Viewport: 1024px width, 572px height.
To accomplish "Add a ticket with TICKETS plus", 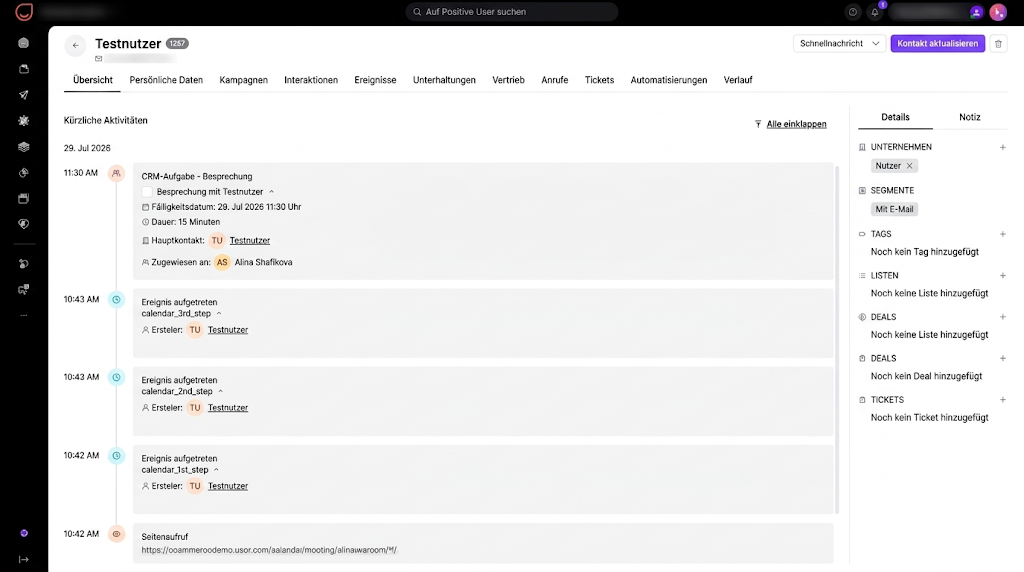I will click(x=1002, y=400).
